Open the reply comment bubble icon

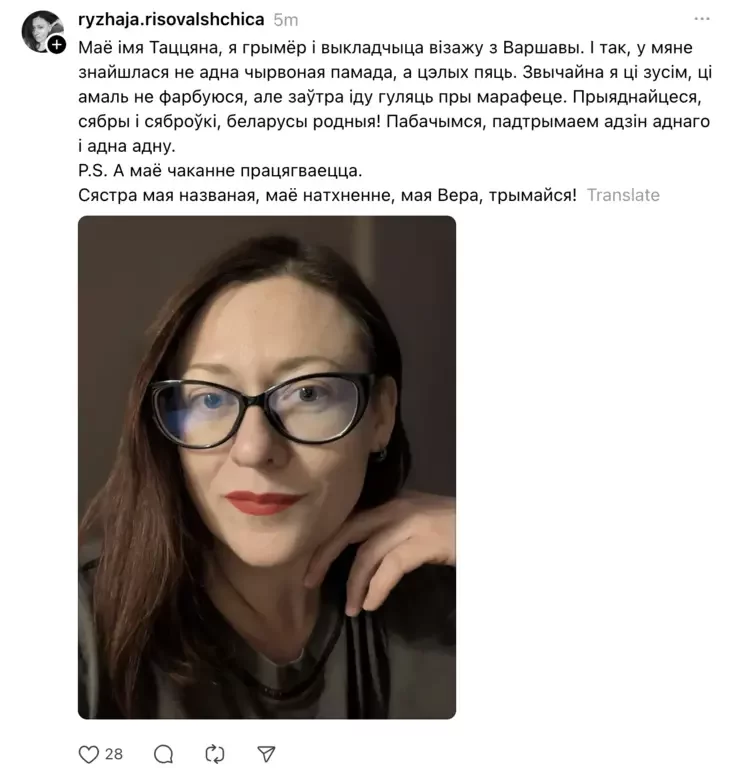(x=163, y=754)
